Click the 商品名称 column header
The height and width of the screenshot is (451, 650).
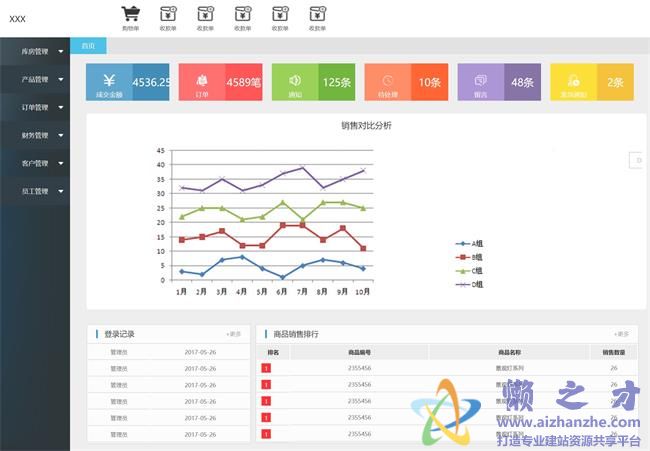[x=509, y=352]
